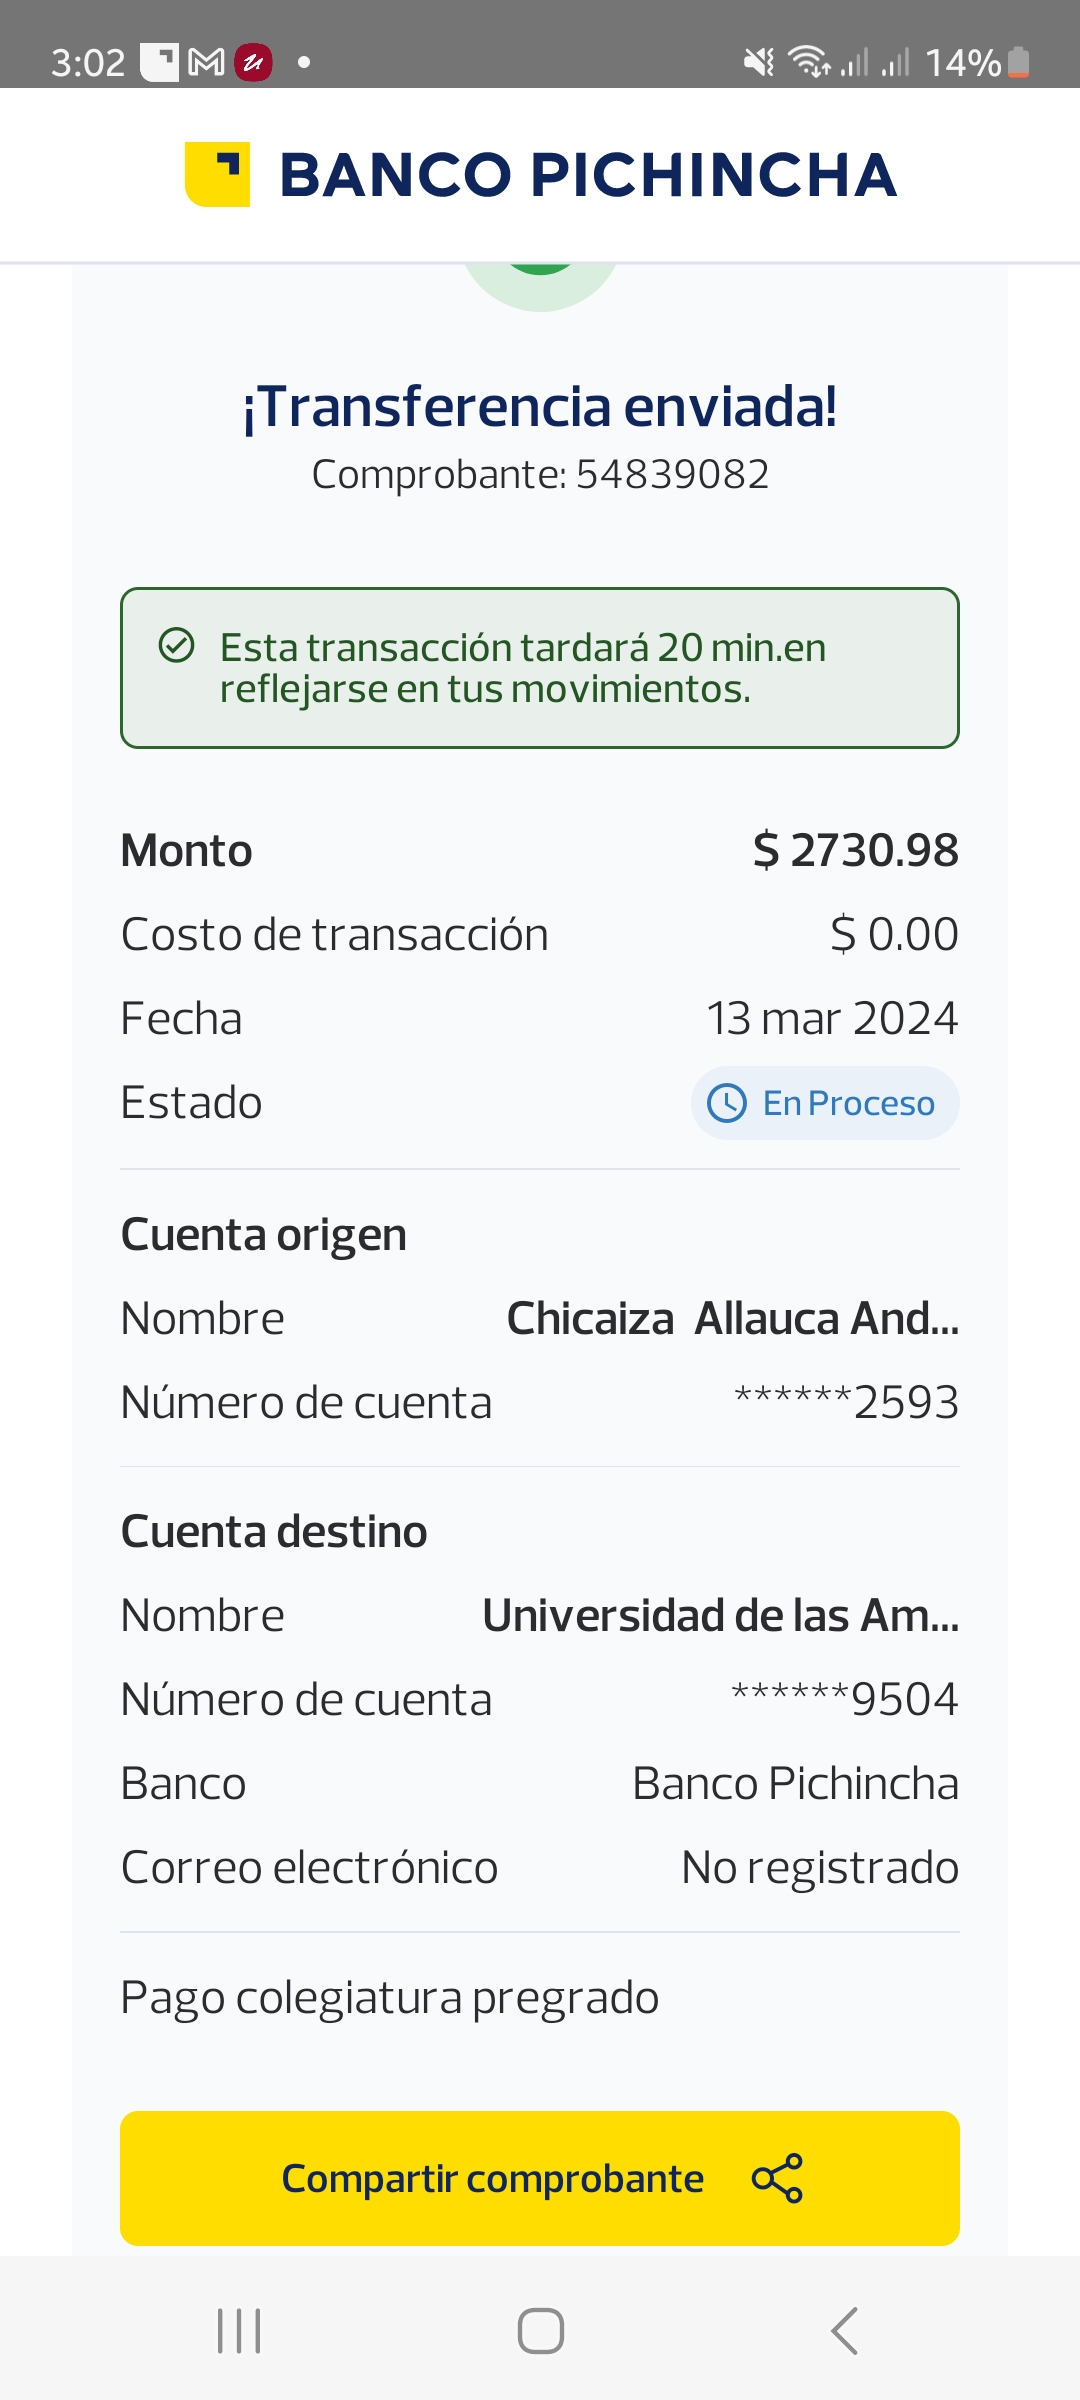The width and height of the screenshot is (1080, 2400).
Task: Tap the Banco Pichincha yellow logo icon
Action: click(217, 174)
